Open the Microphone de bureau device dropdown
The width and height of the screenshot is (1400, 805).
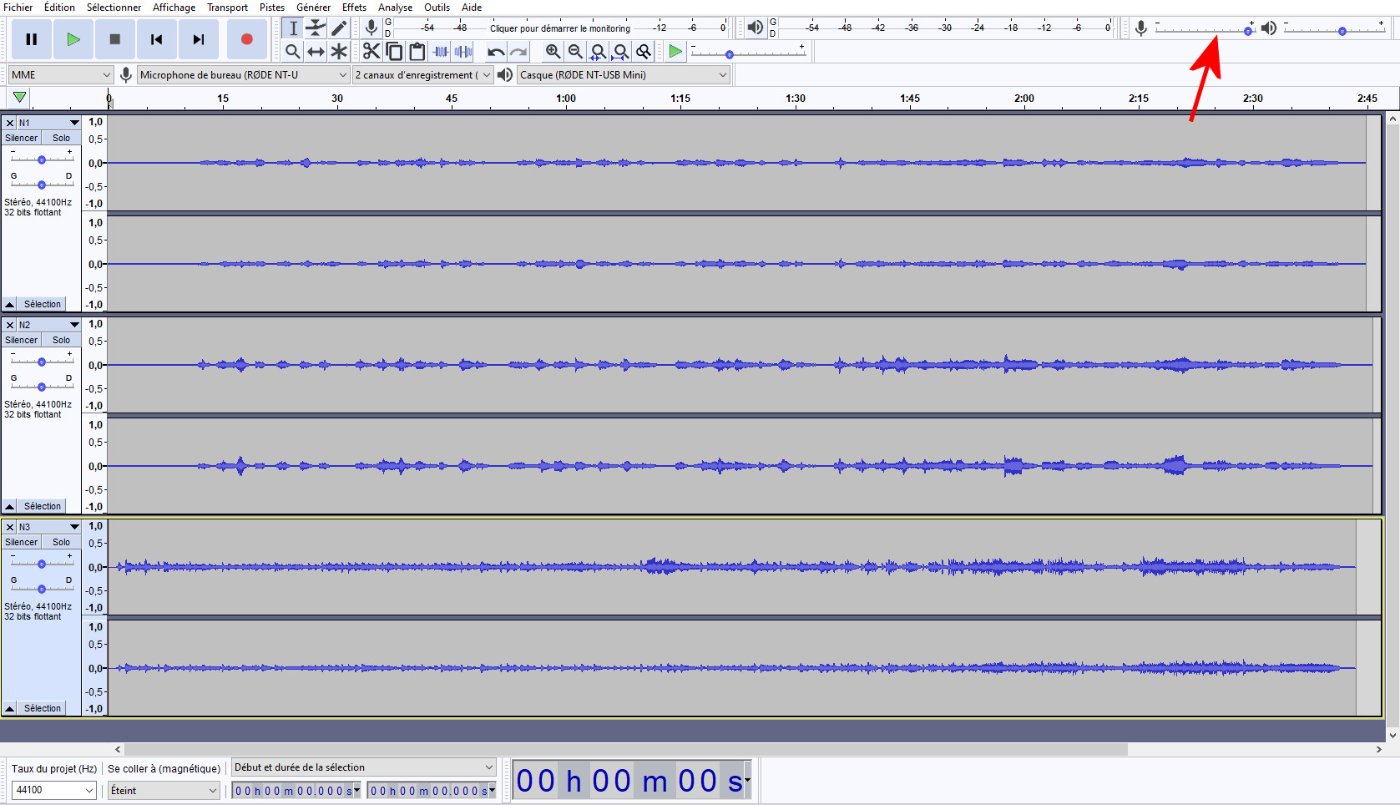tap(244, 75)
